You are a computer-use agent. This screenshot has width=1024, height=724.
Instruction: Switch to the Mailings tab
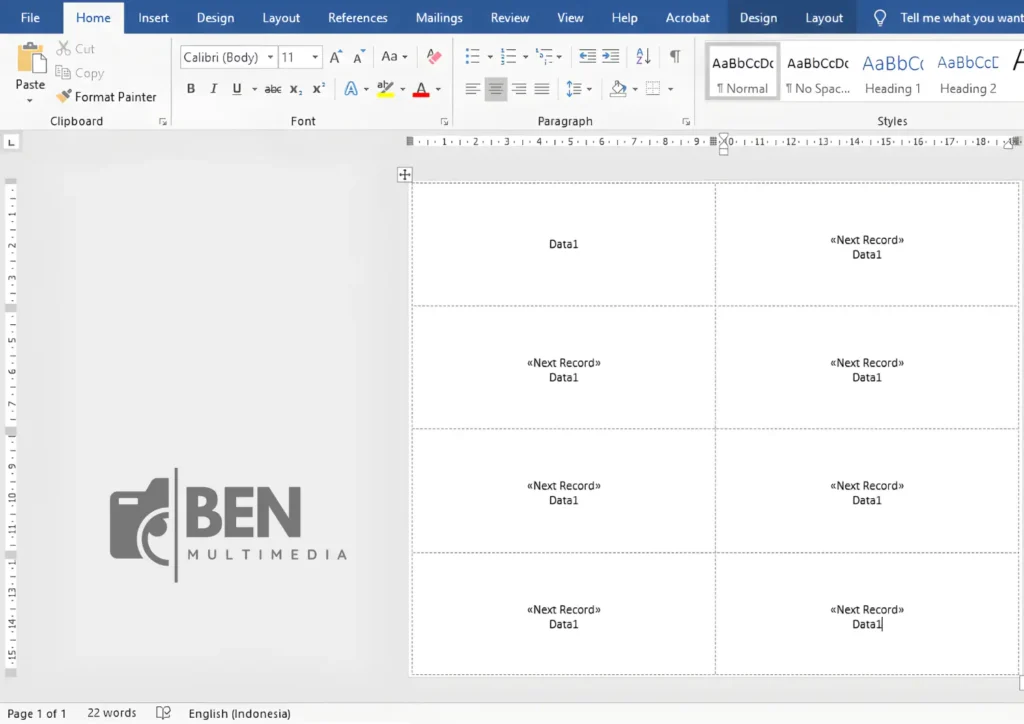pos(438,17)
